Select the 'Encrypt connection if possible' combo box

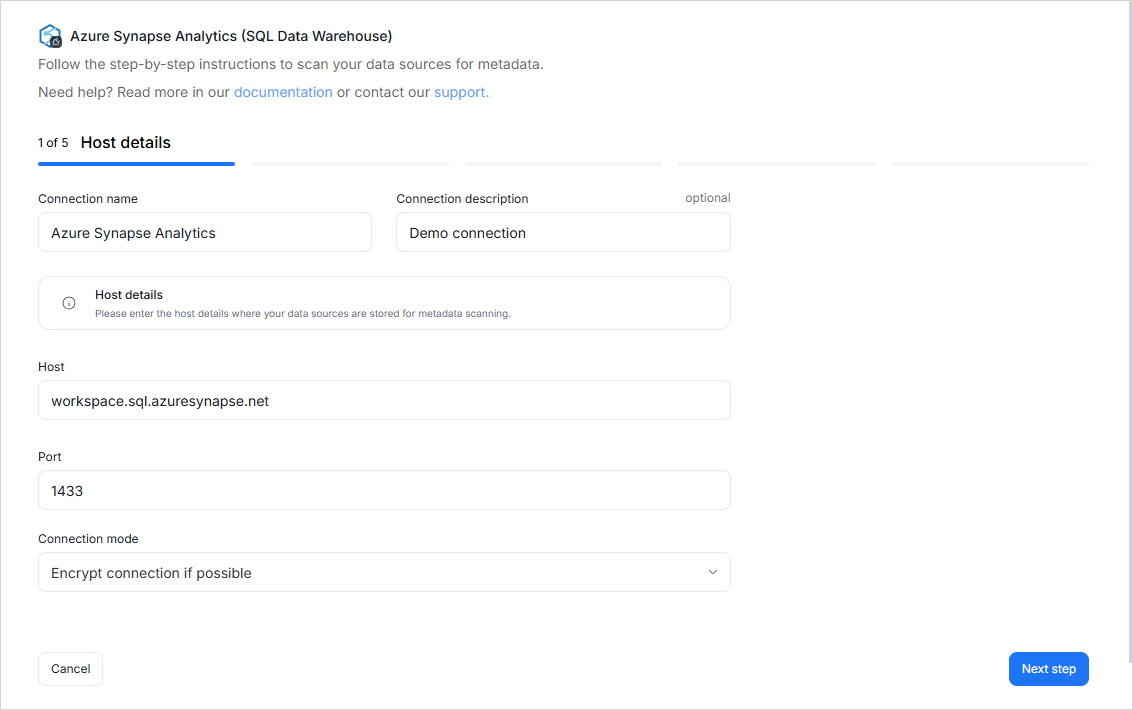point(384,572)
